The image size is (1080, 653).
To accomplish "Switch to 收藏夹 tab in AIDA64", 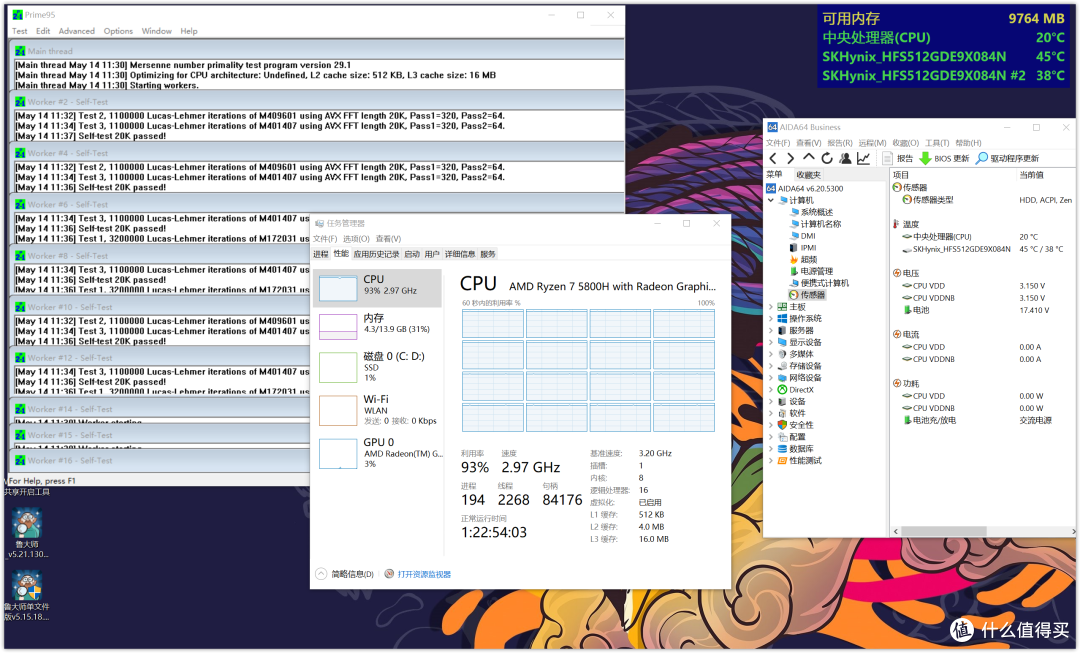I will tap(808, 175).
